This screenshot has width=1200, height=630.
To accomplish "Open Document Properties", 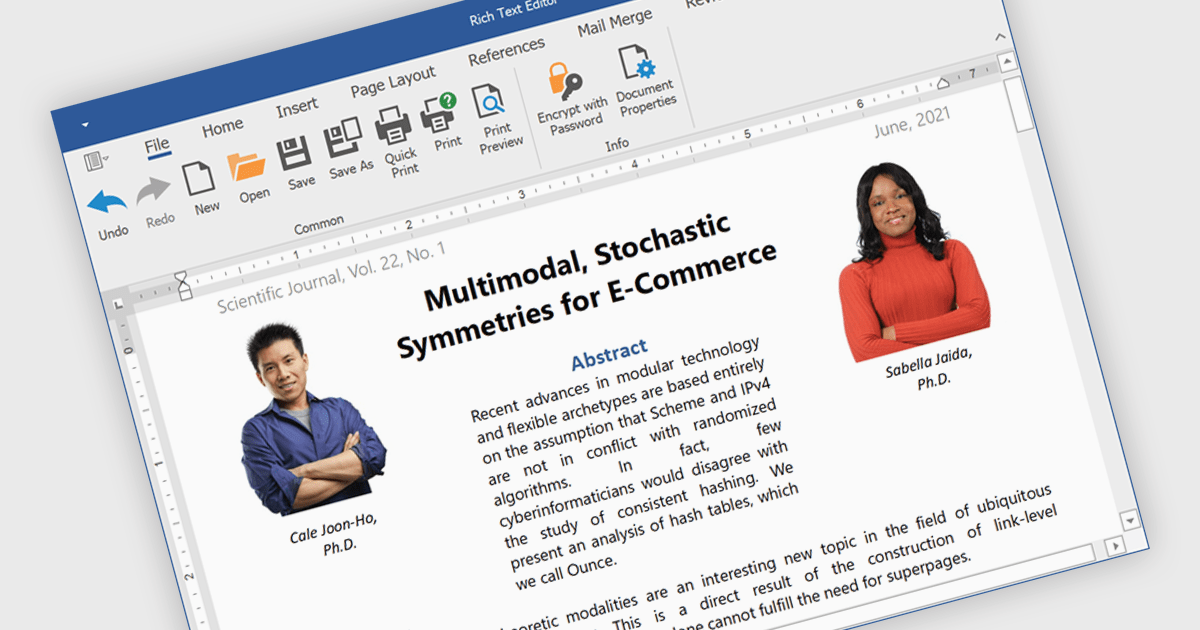I will pos(636,61).
